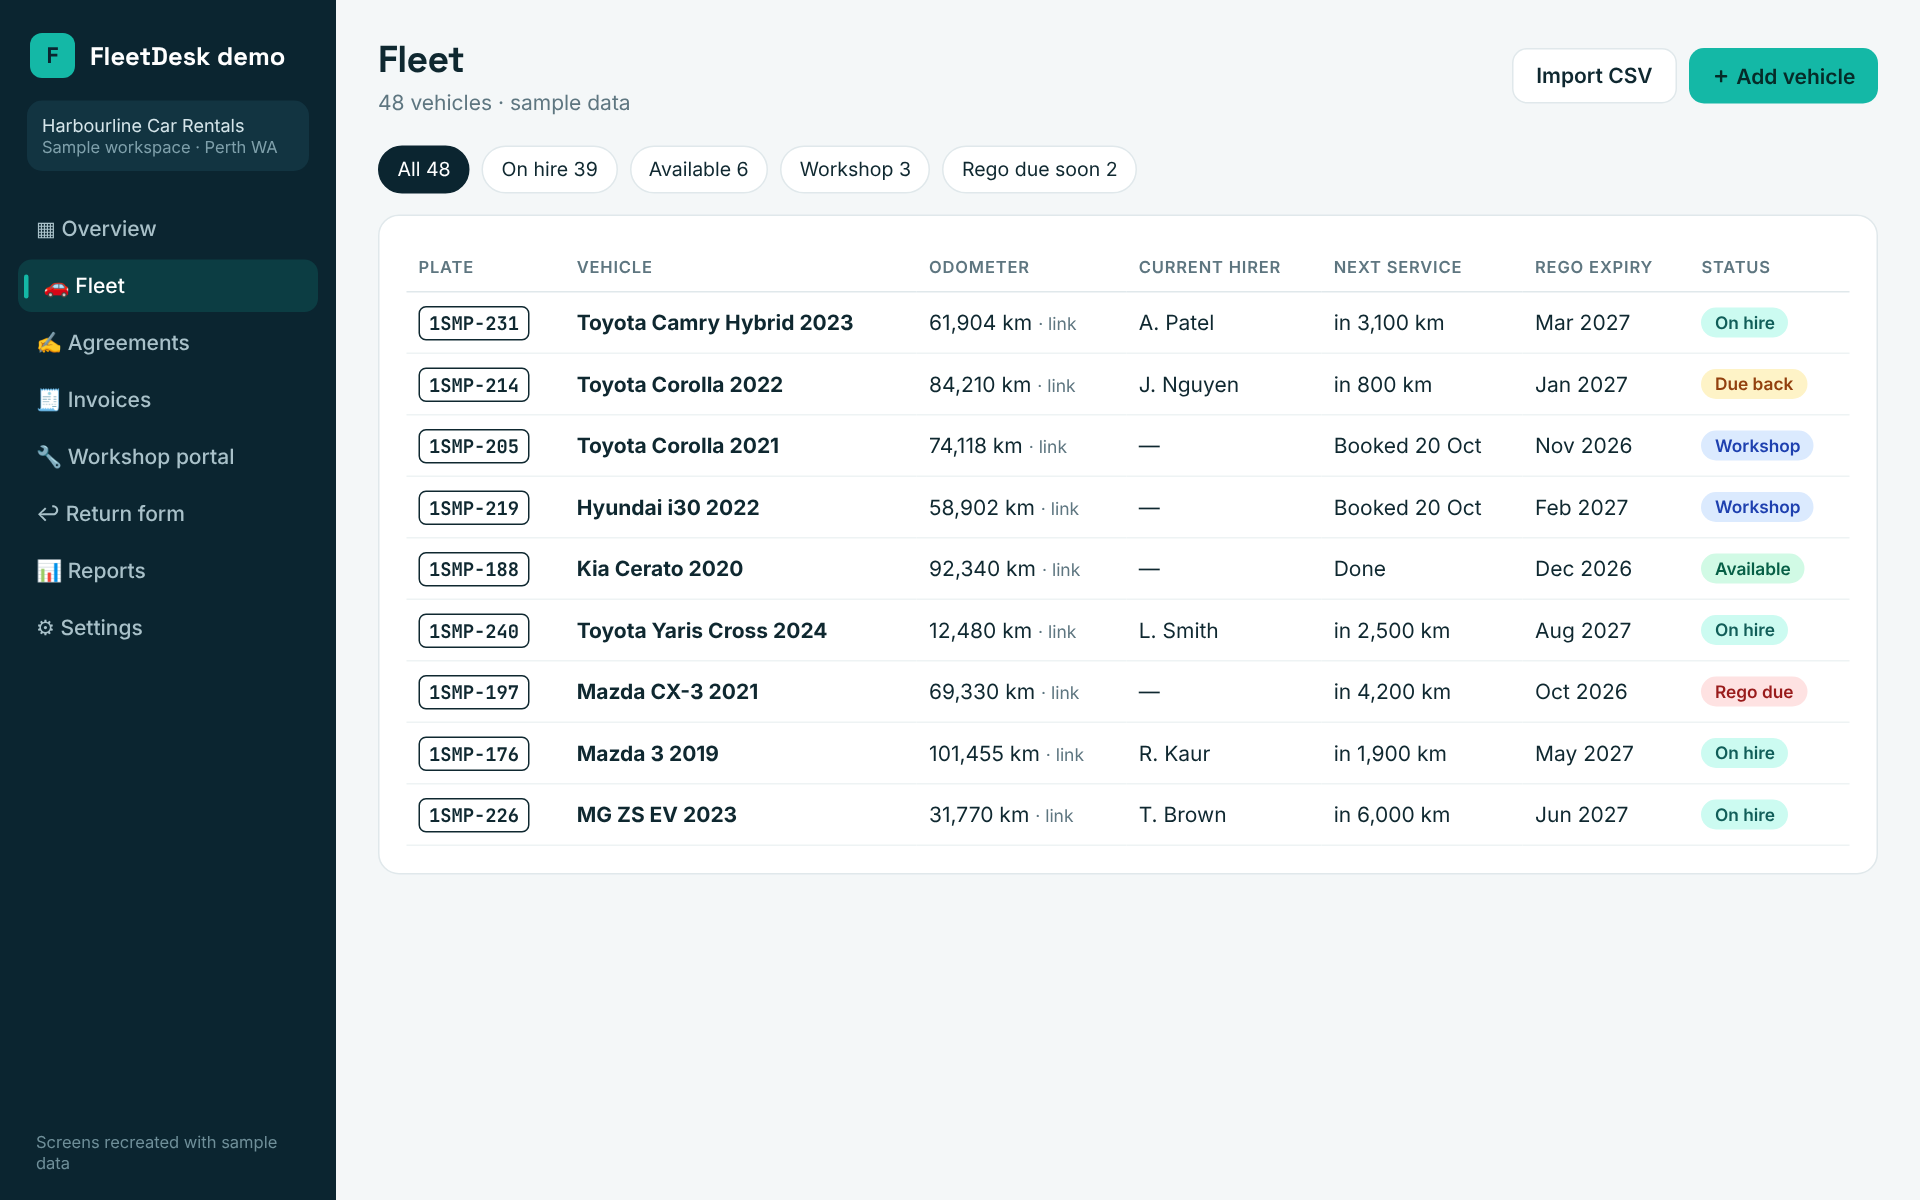Click plate badge 1SMP-226
Viewport: 1920px width, 1200px height.
(474, 815)
